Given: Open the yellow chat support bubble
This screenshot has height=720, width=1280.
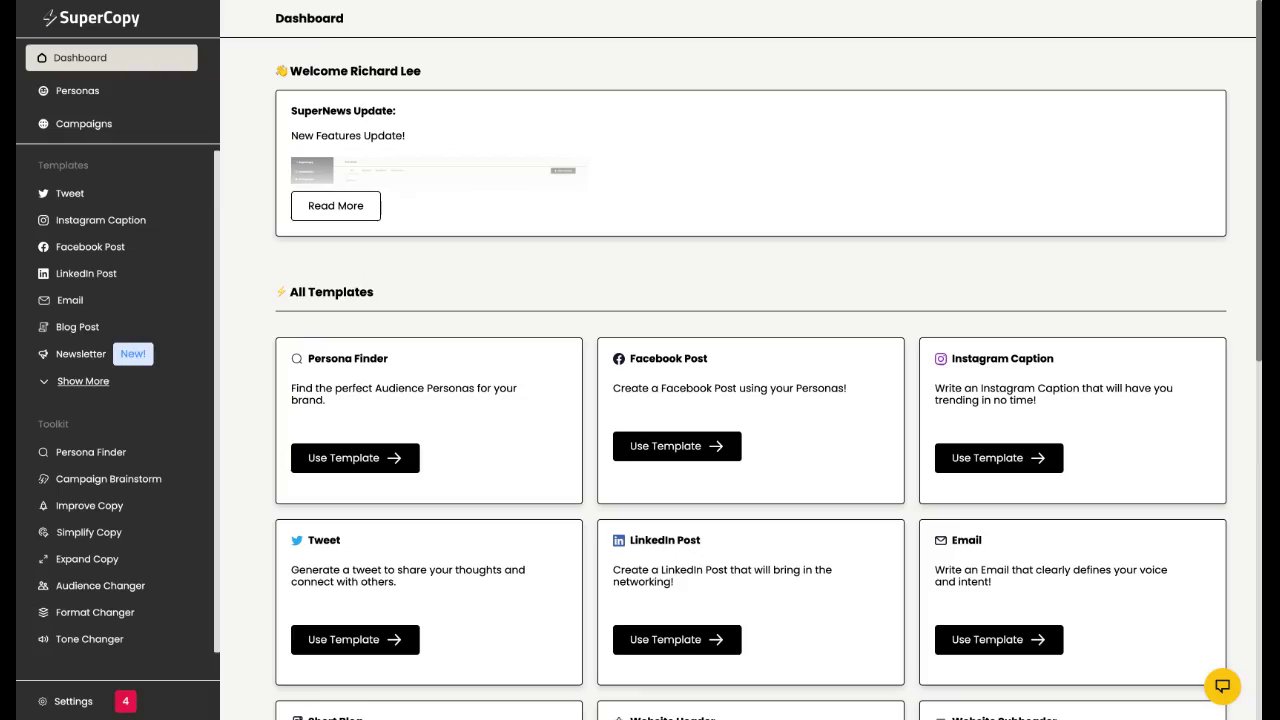Looking at the screenshot, I should [x=1222, y=686].
